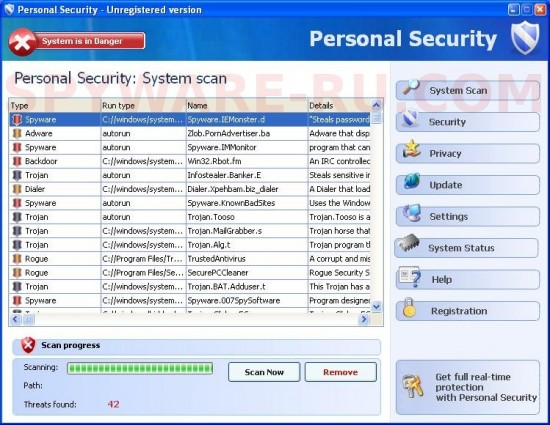Click threat icon of SecurePCCleaner row
550x425 pixels.
point(16,273)
